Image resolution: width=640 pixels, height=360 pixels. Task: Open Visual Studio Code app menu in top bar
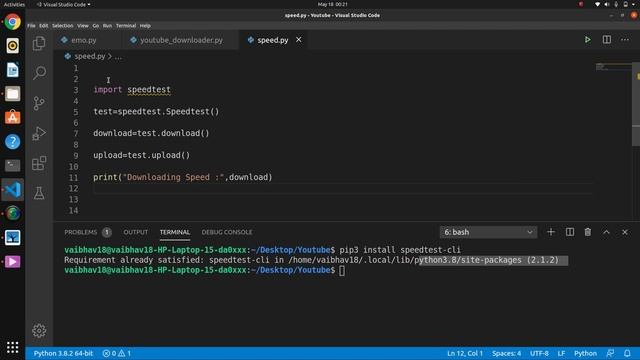click(x=63, y=4)
